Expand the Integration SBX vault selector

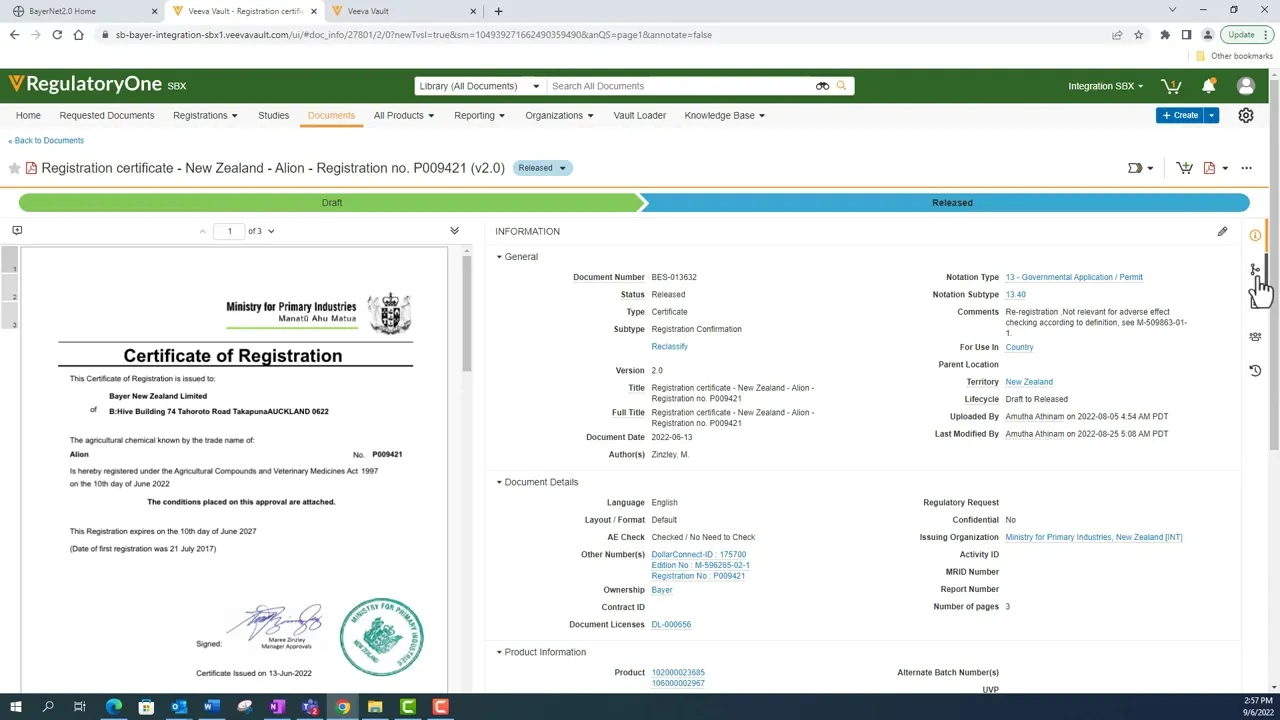click(x=1105, y=86)
